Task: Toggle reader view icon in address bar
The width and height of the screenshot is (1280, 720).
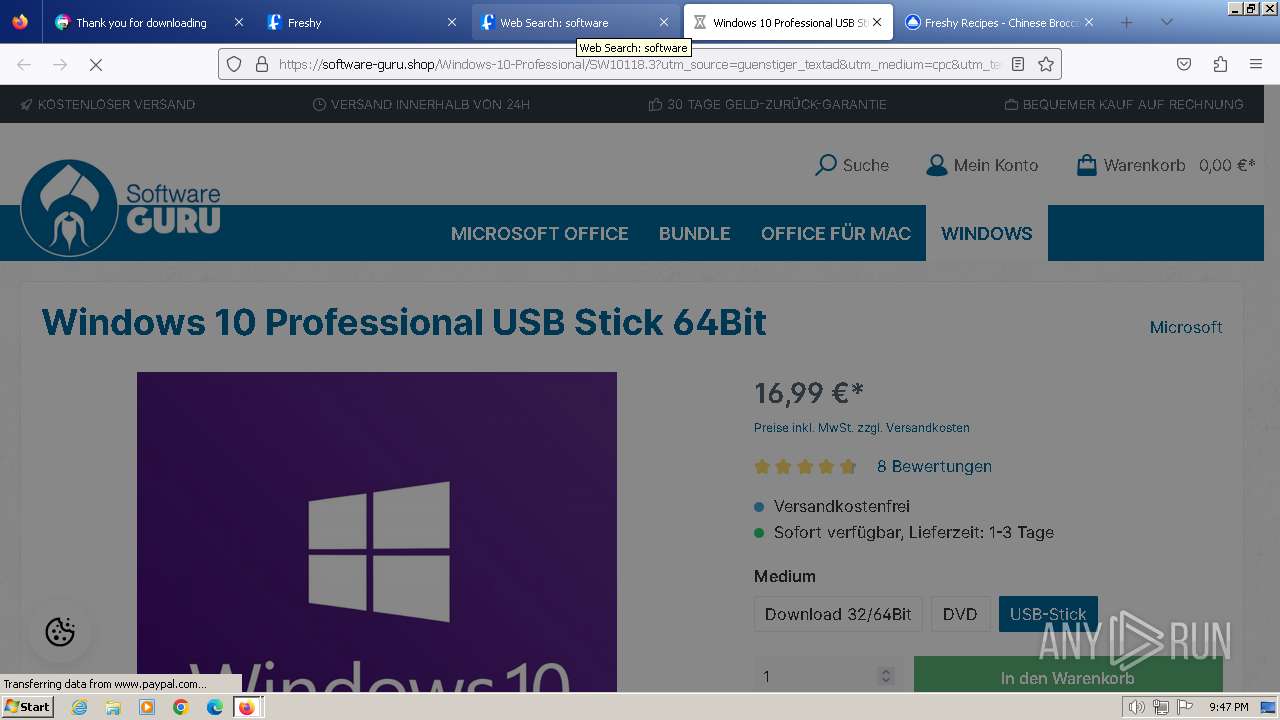Action: tap(1018, 64)
